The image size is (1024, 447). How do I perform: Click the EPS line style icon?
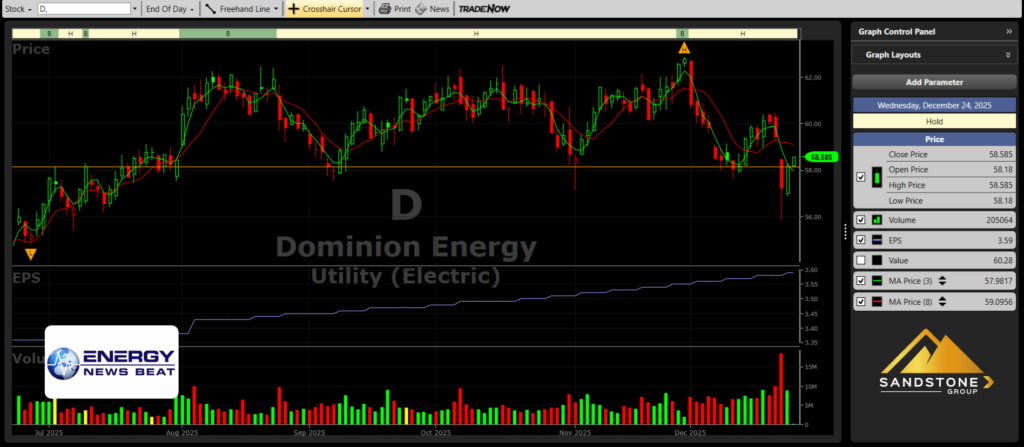(876, 240)
